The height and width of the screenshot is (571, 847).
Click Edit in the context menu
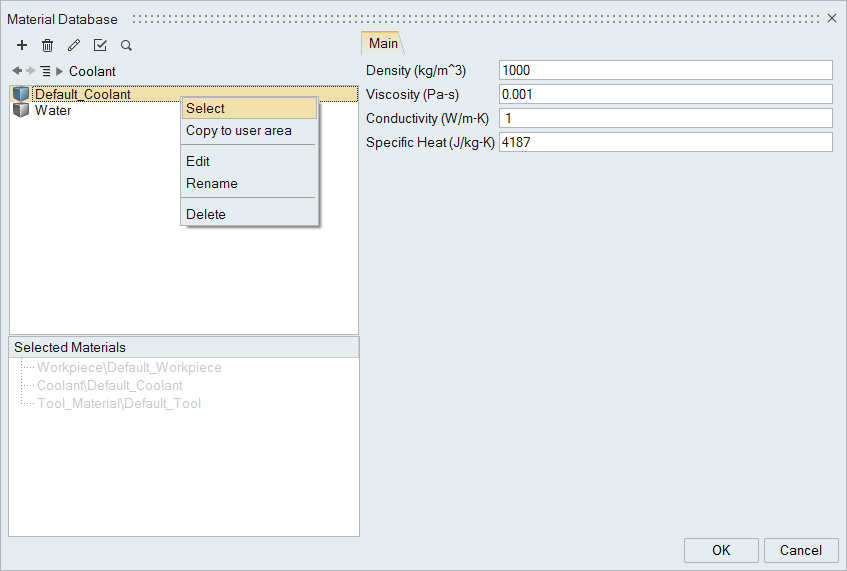coord(198,161)
